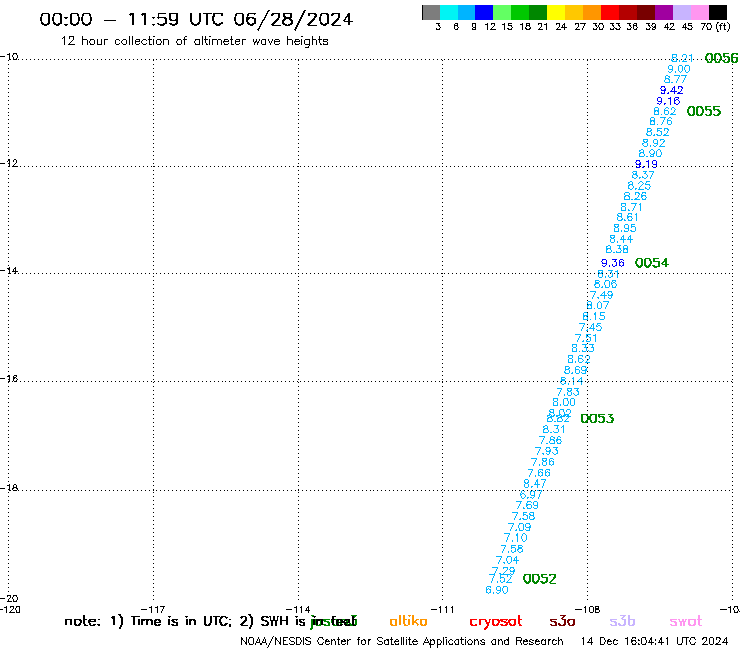The height and width of the screenshot is (650, 740).
Task: Click the wave height value 8.52
Action: pyautogui.click(x=657, y=132)
